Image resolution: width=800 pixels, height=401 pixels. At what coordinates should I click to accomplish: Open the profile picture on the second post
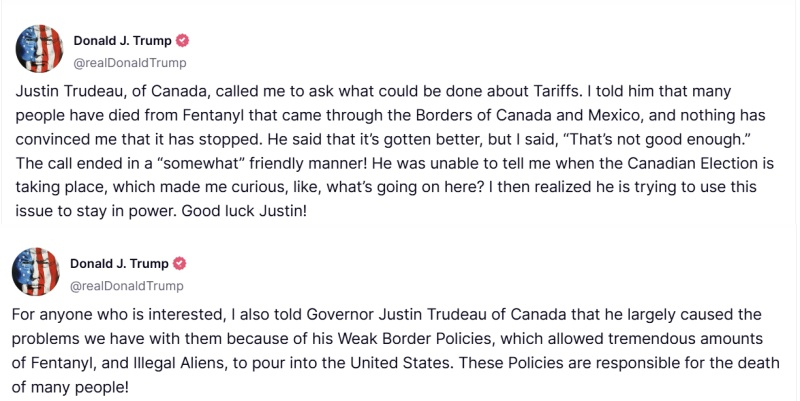[36, 272]
